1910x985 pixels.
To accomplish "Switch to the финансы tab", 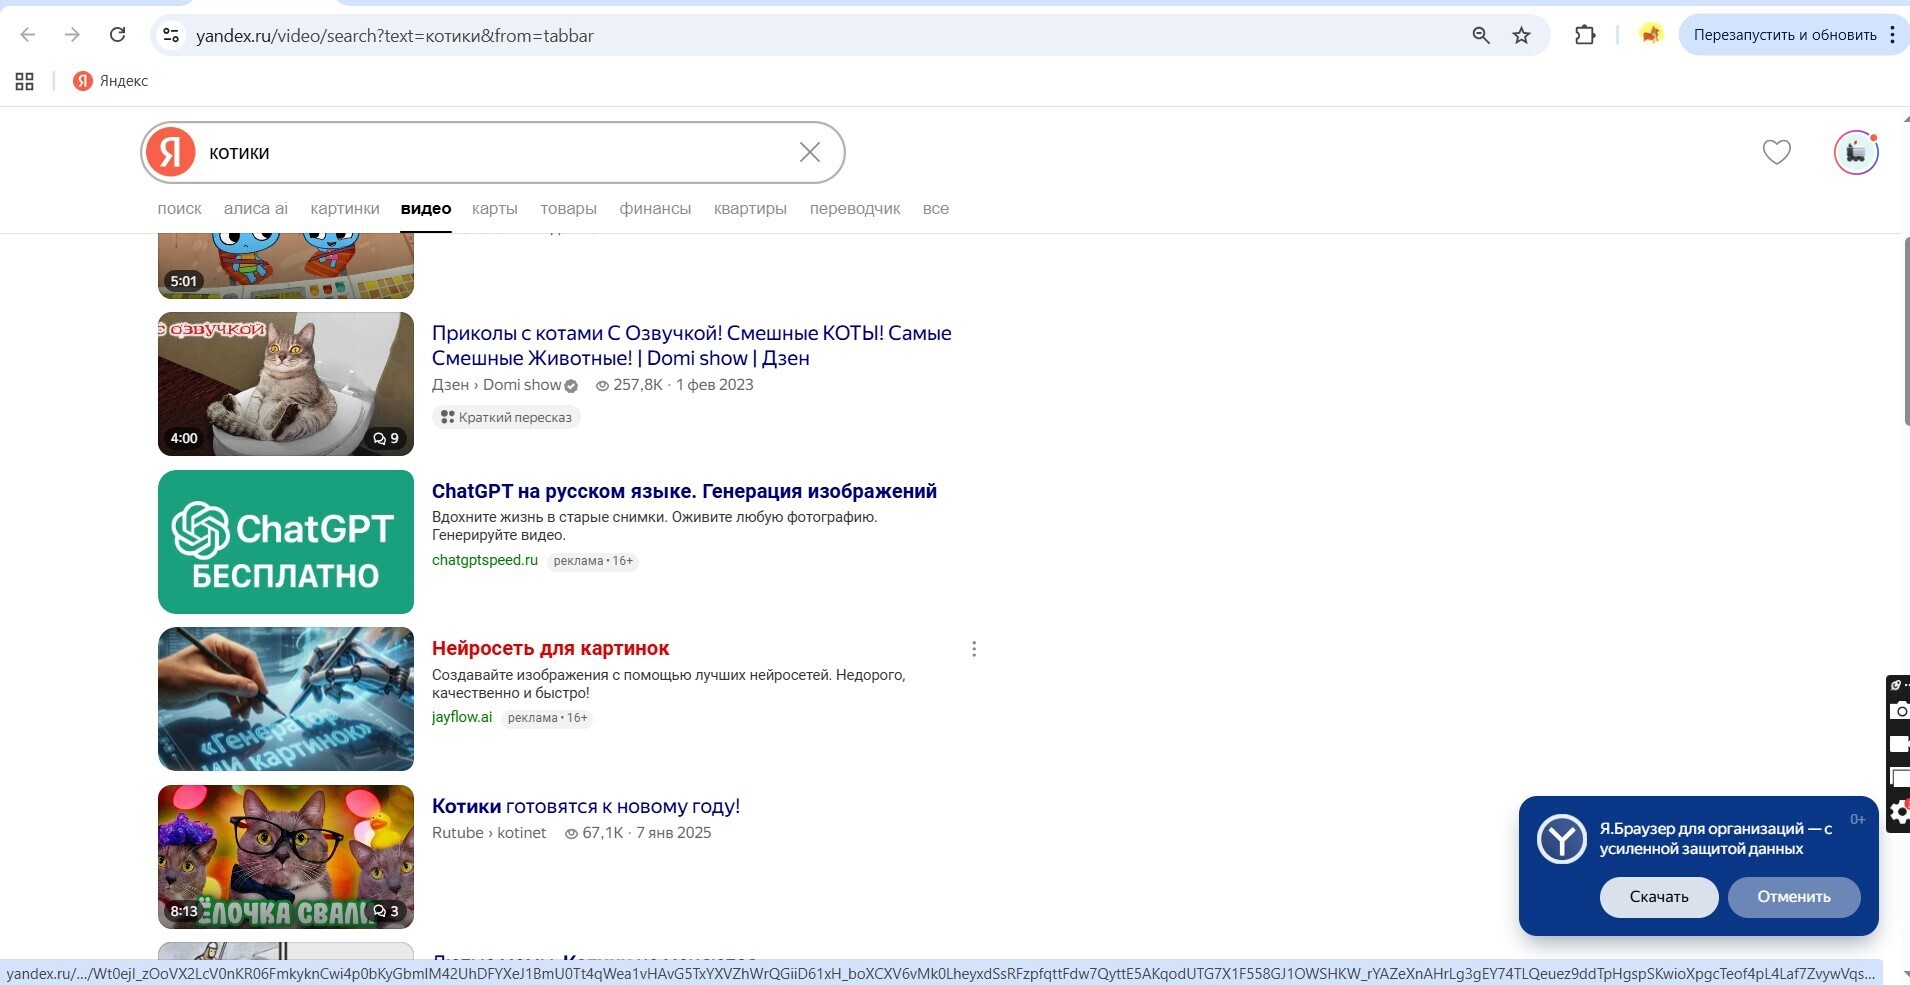I will pos(655,209).
